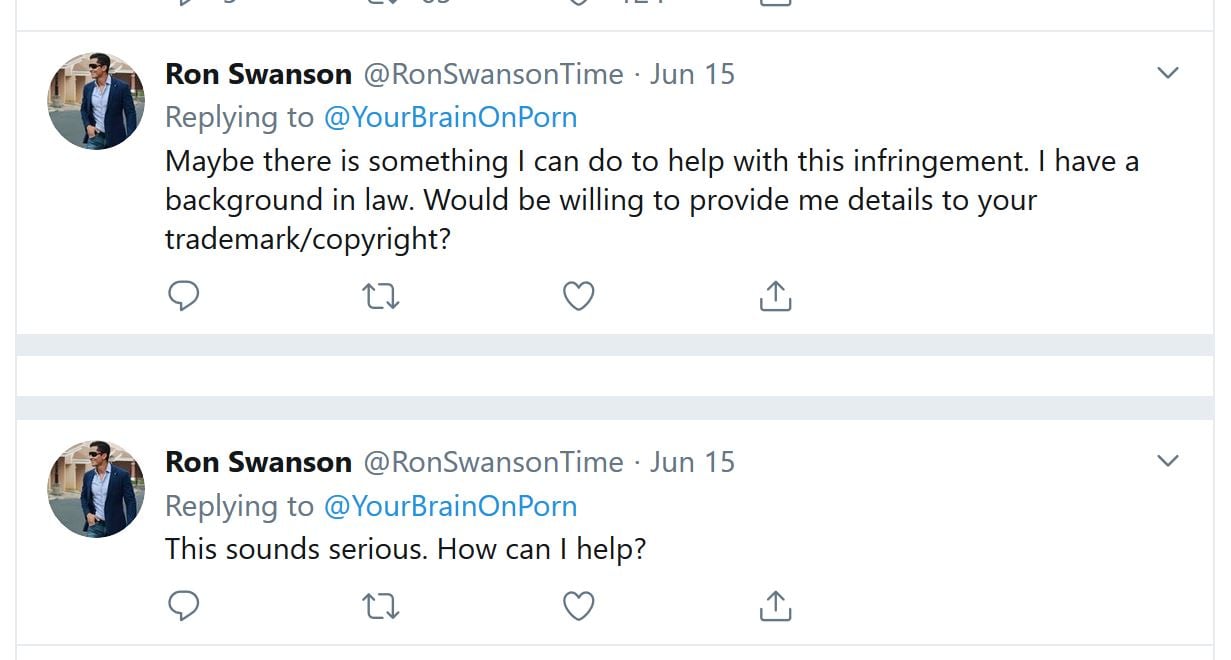Retweet the 'background in law' tweet

[x=380, y=296]
